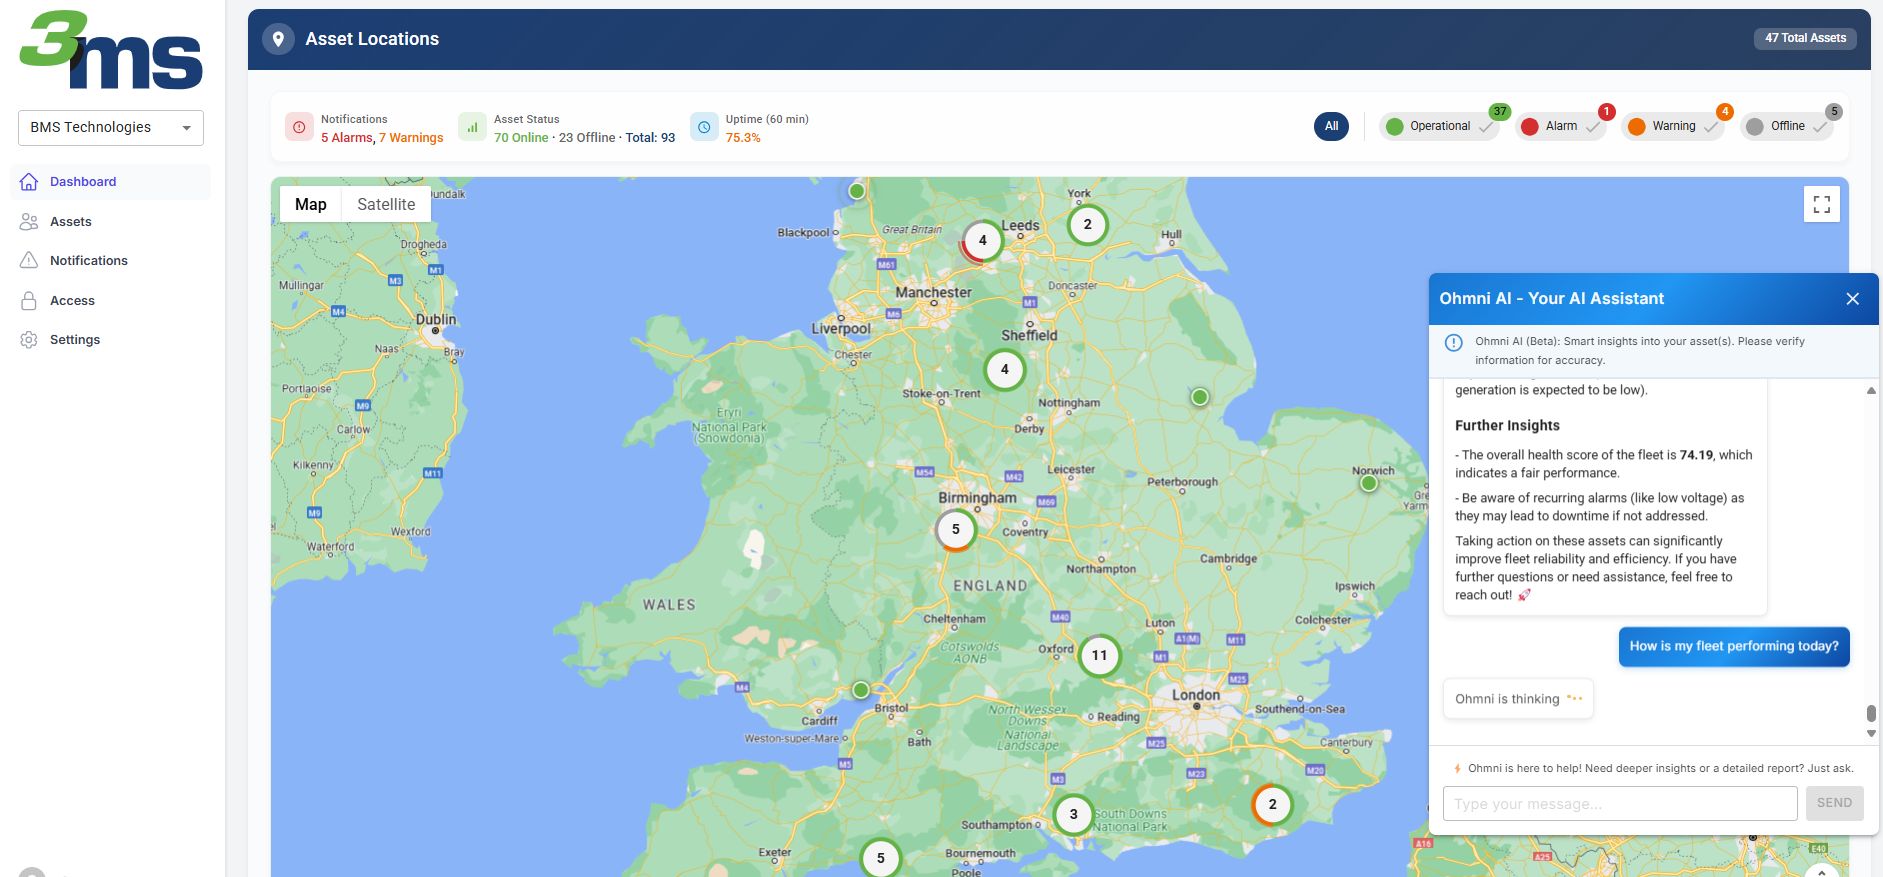Click the green Operational color dot
Viewport: 1883px width, 877px height.
1394,126
